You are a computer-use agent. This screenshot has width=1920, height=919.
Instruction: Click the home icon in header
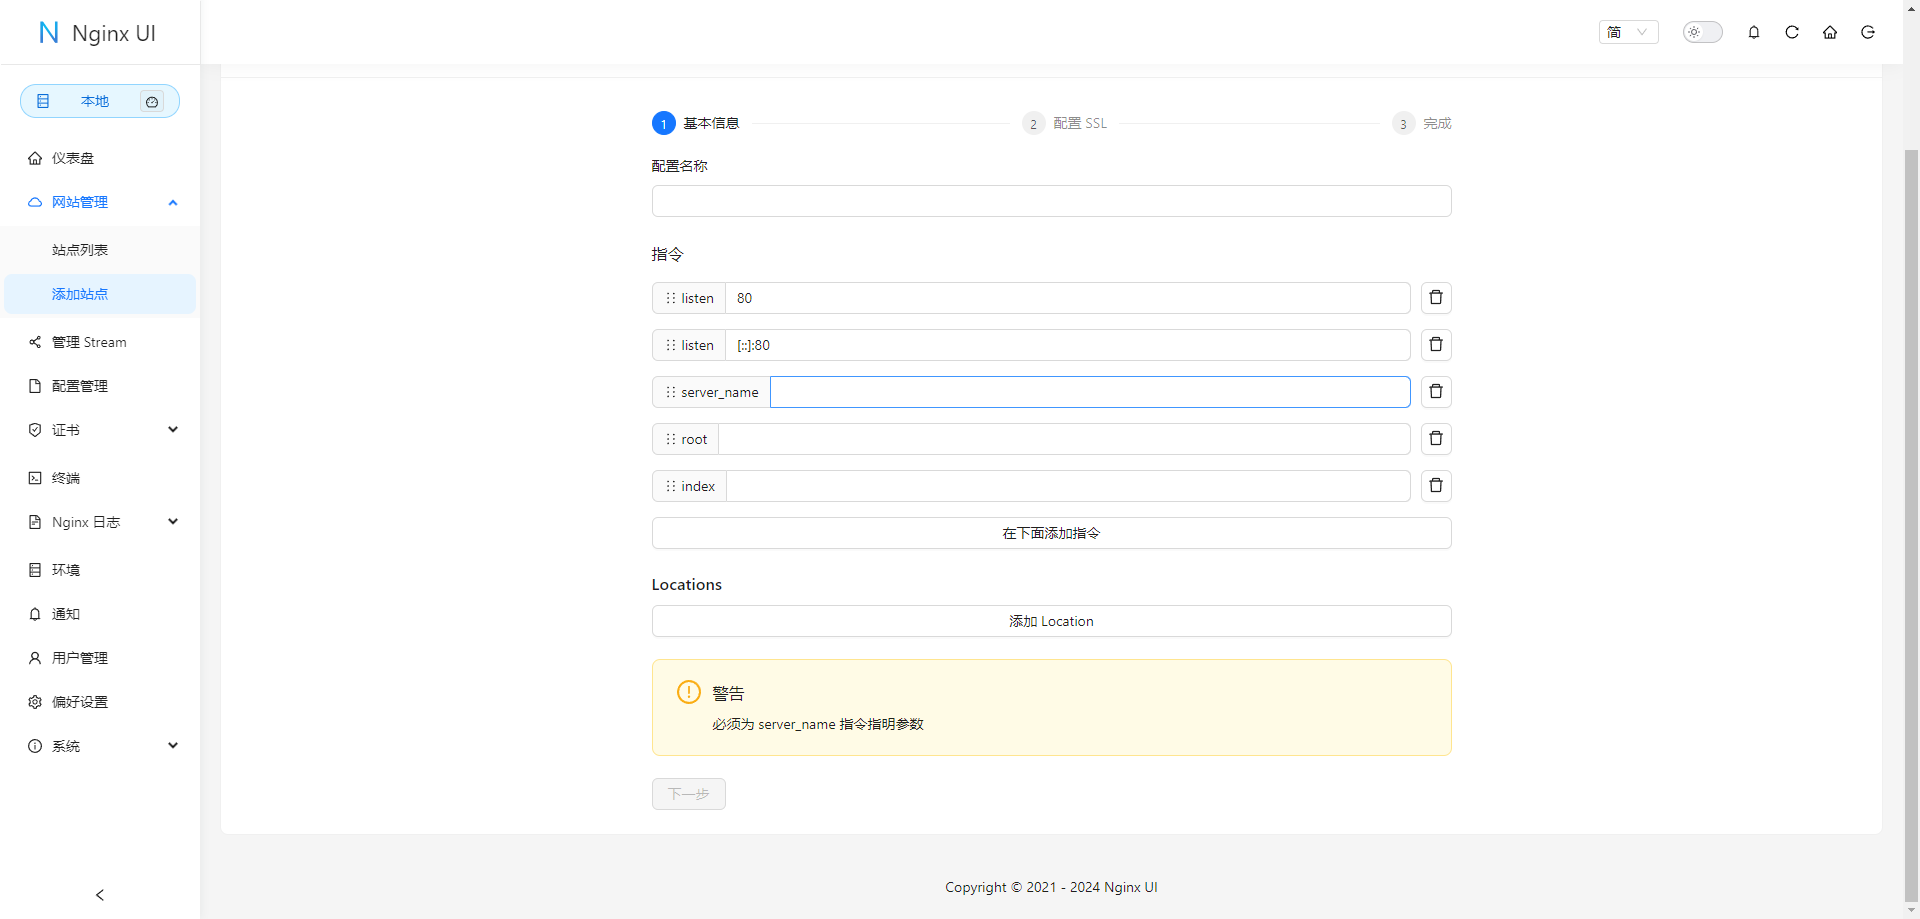(x=1830, y=32)
